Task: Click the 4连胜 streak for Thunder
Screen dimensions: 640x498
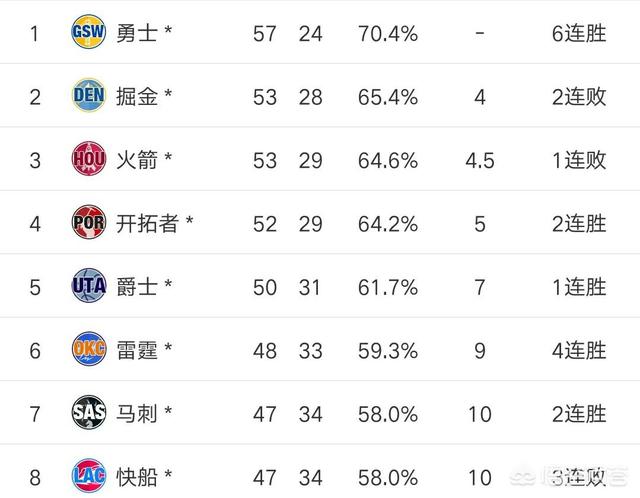Action: pyautogui.click(x=579, y=351)
